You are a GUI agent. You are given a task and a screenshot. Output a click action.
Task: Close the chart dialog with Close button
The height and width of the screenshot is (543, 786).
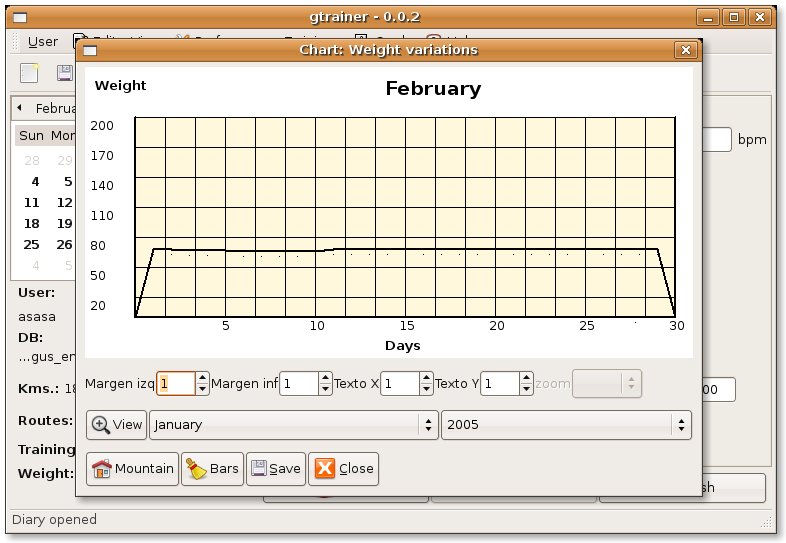pos(343,469)
